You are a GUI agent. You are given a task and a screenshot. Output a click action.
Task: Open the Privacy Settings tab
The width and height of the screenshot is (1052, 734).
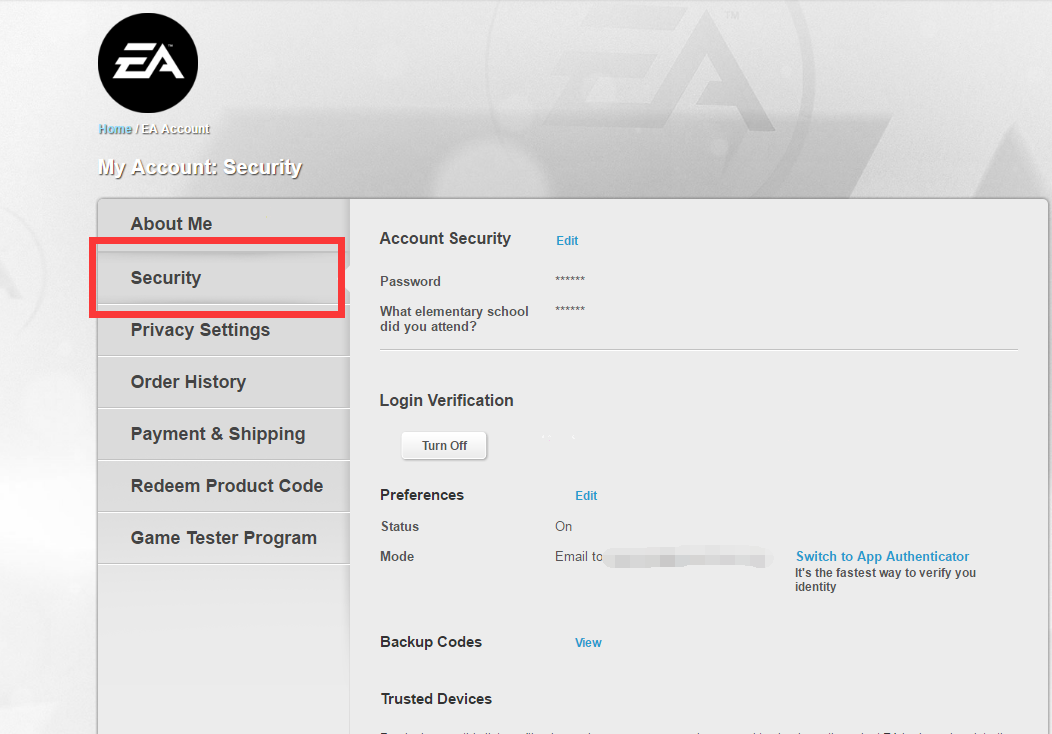click(x=223, y=330)
